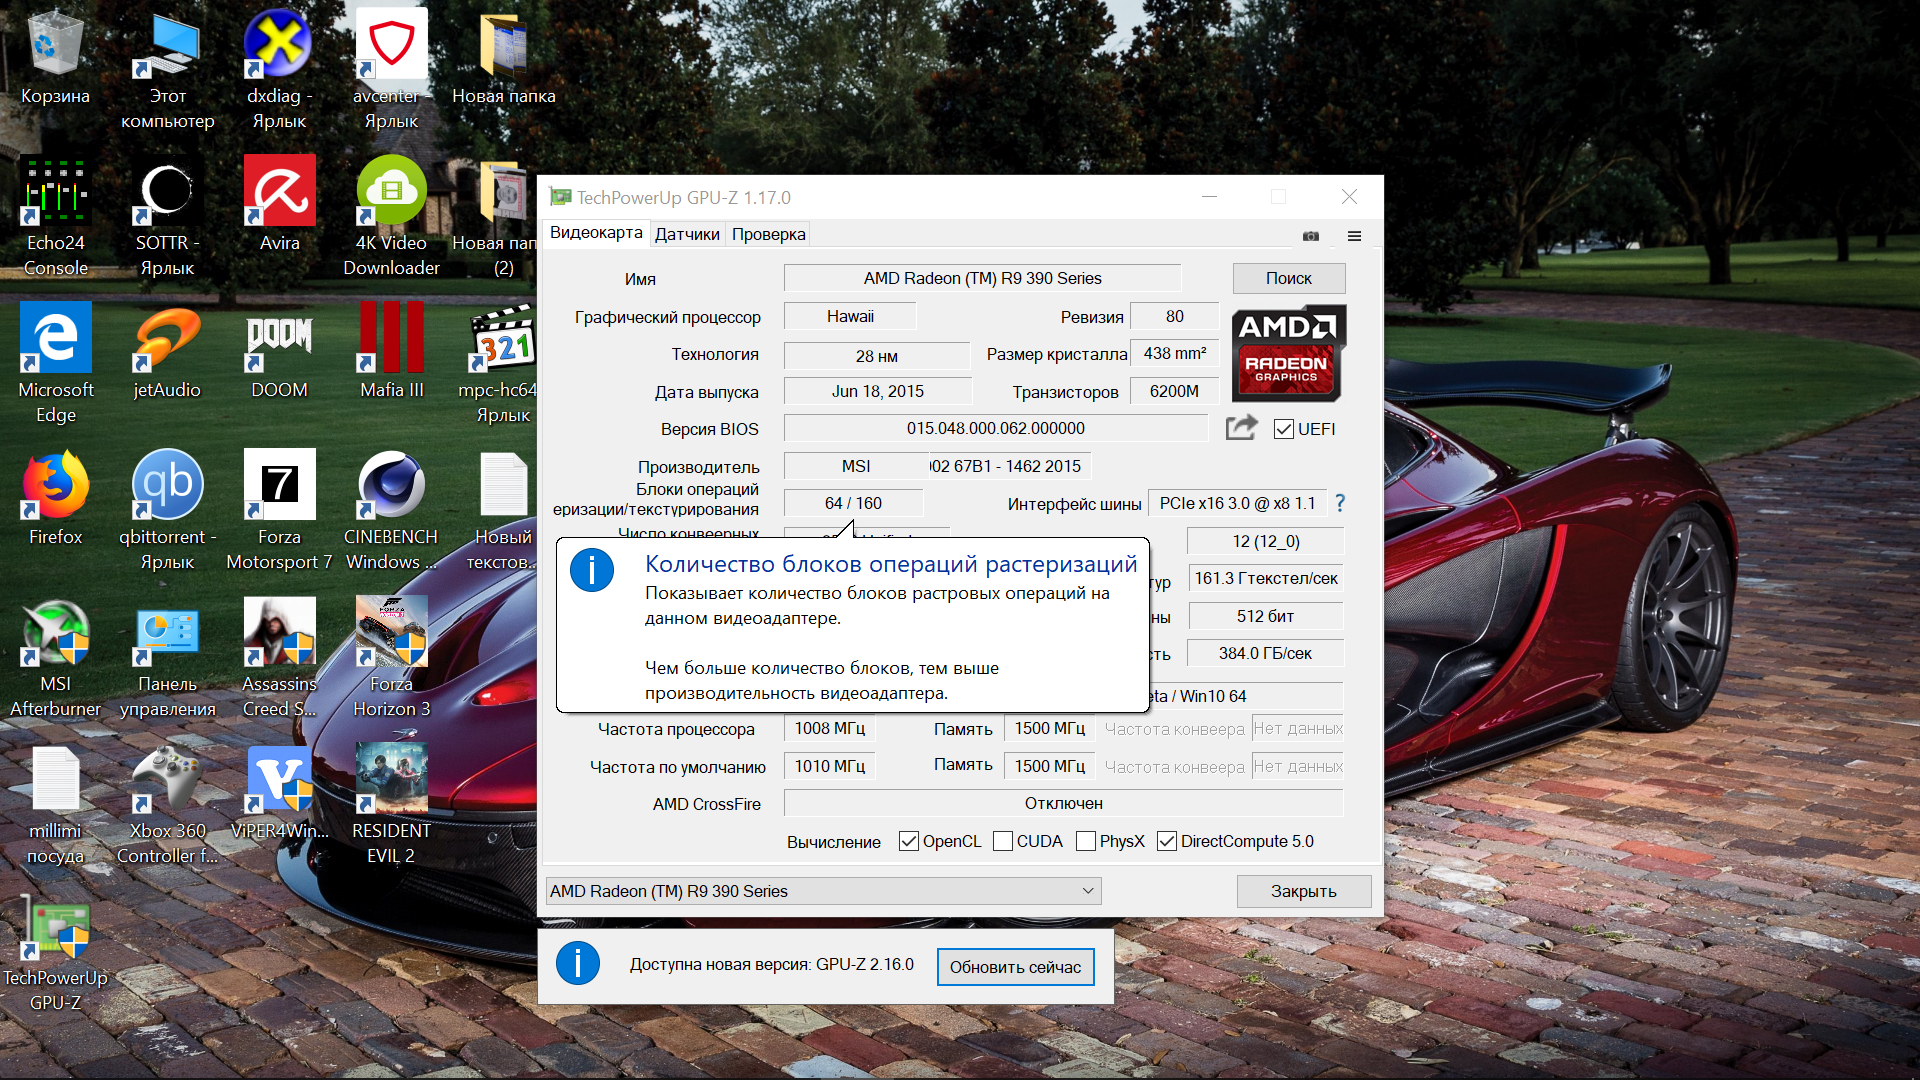Click the GPU-Z screenshot camera icon
Viewport: 1920px width, 1080px height.
click(1310, 236)
